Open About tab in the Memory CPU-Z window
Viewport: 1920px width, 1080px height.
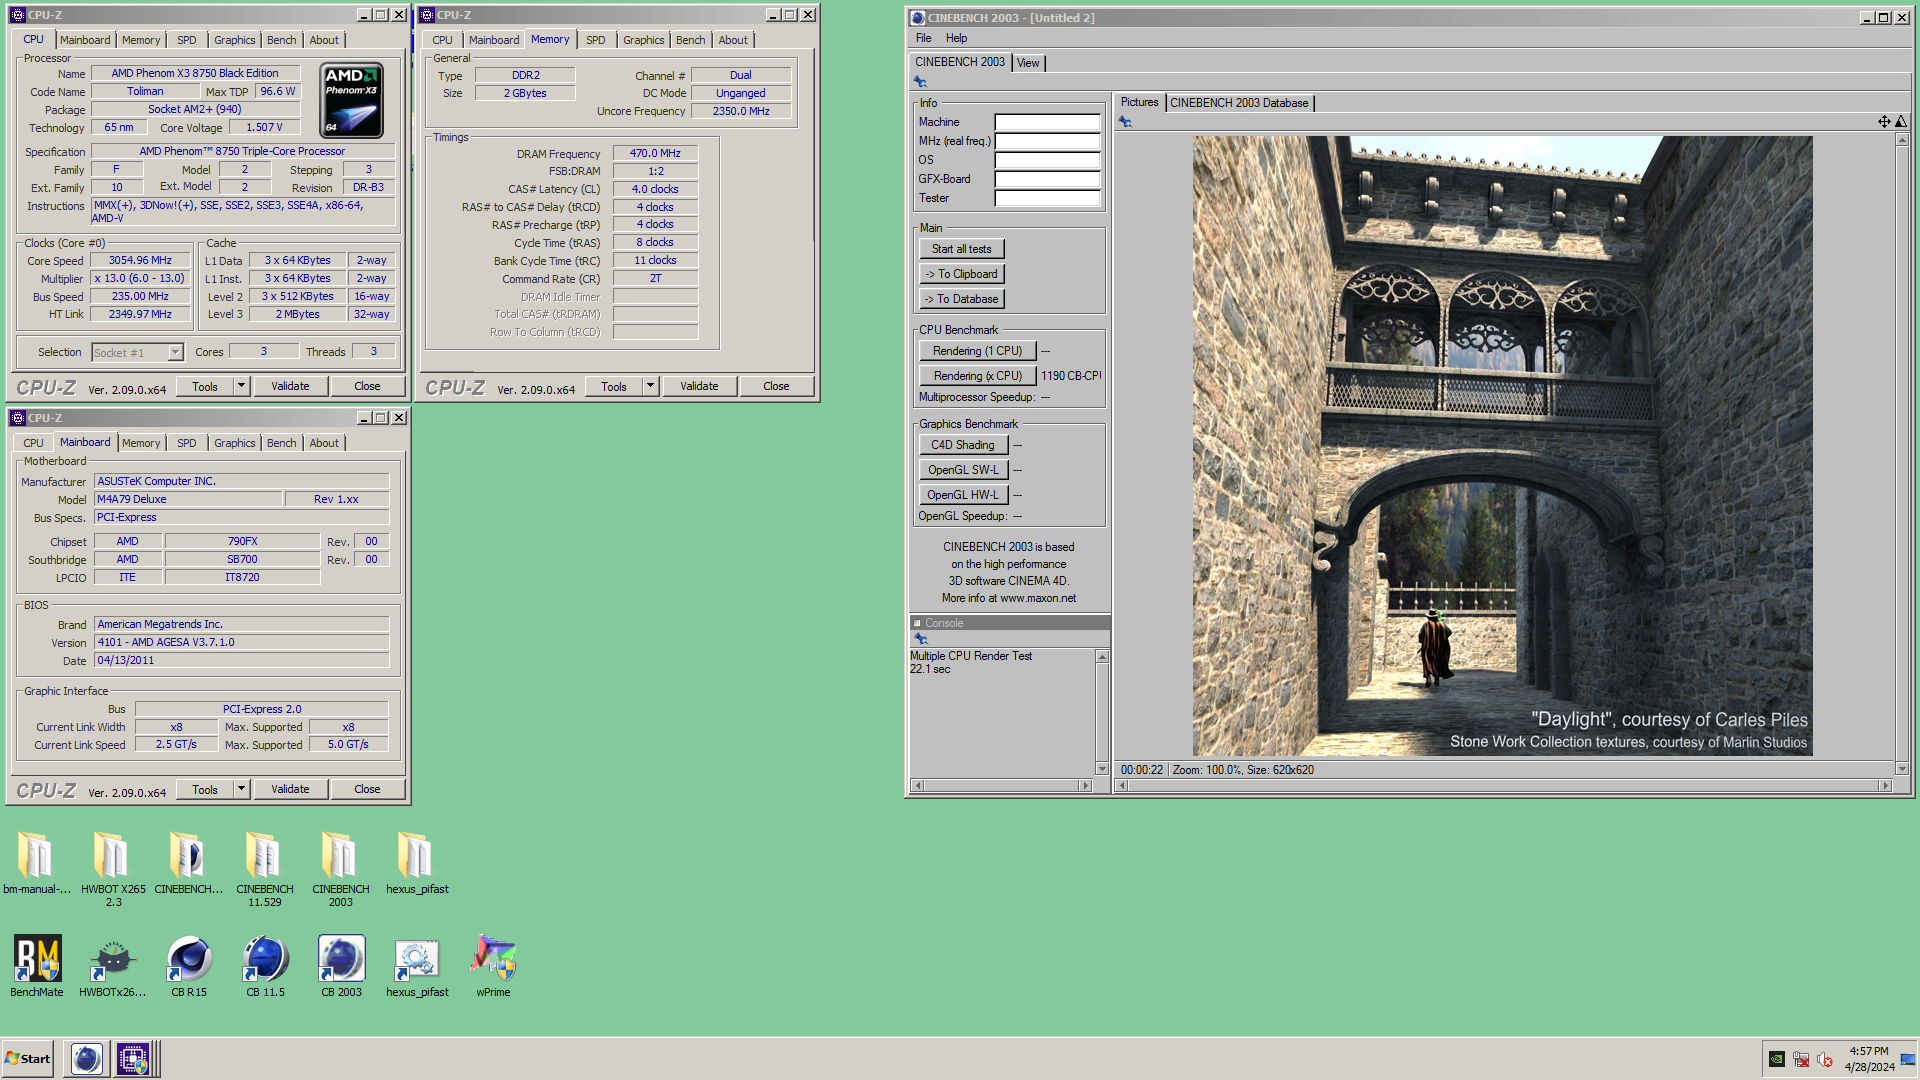[x=733, y=40]
